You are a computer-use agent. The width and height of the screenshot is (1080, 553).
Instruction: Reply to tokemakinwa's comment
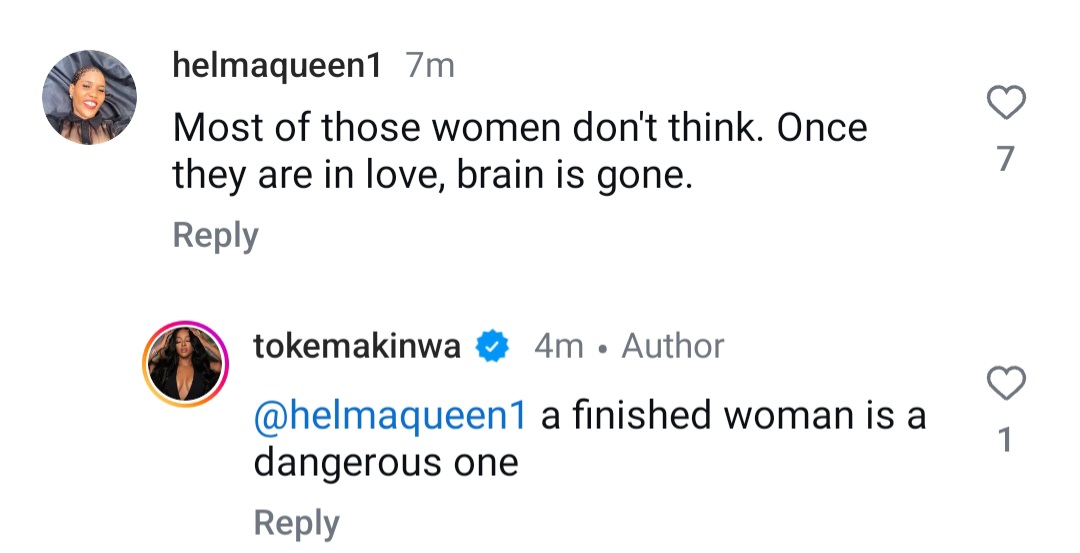pos(296,523)
